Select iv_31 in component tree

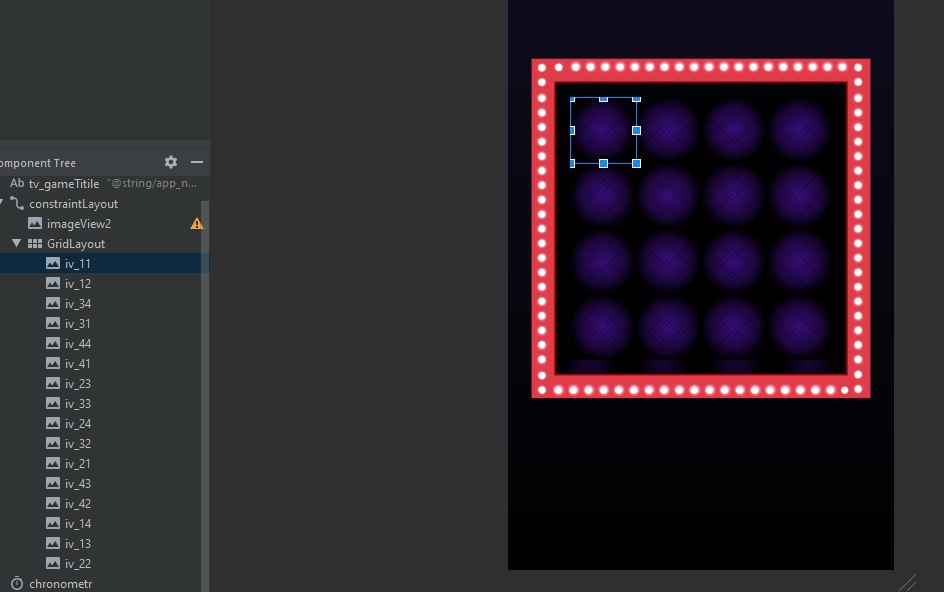click(x=78, y=323)
